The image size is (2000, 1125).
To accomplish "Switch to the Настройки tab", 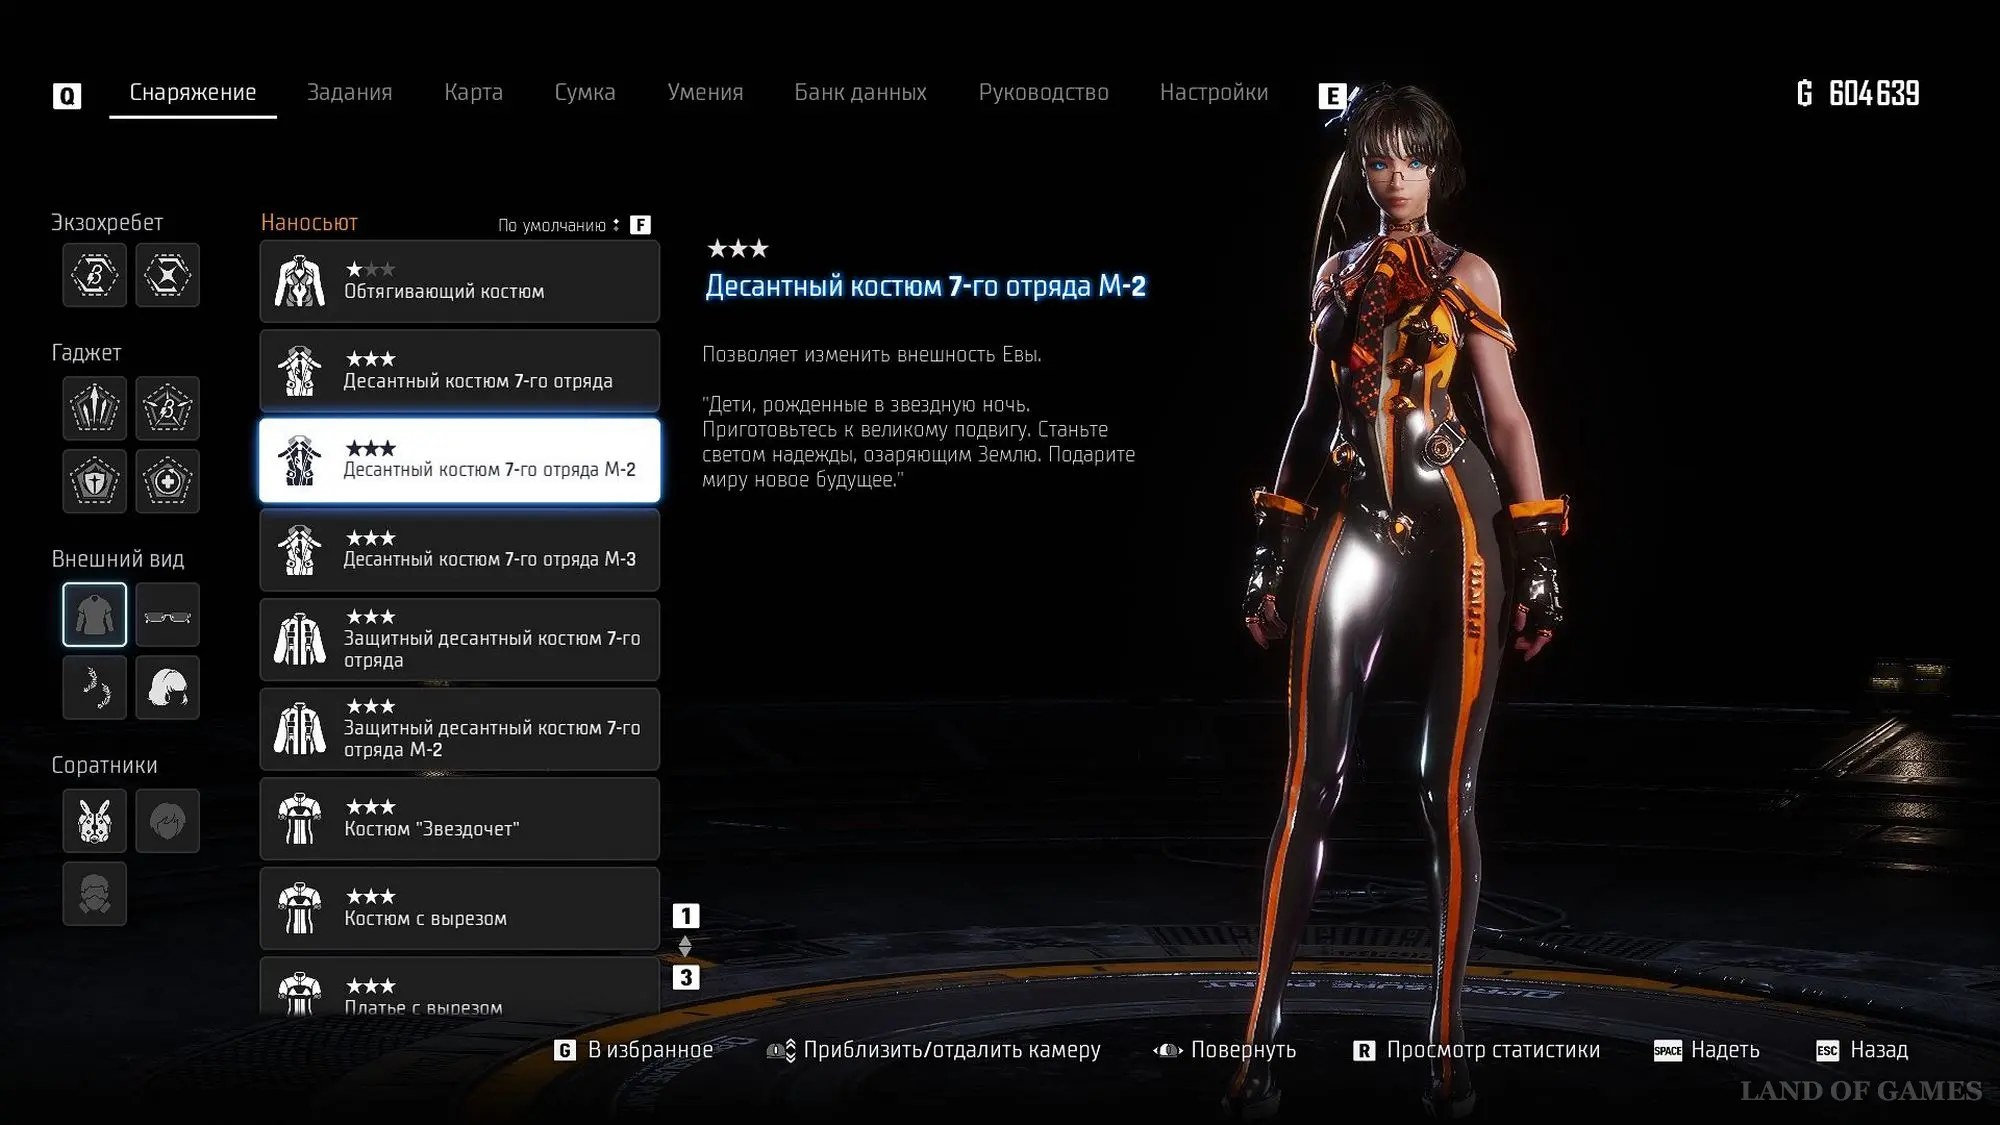I will [1213, 92].
